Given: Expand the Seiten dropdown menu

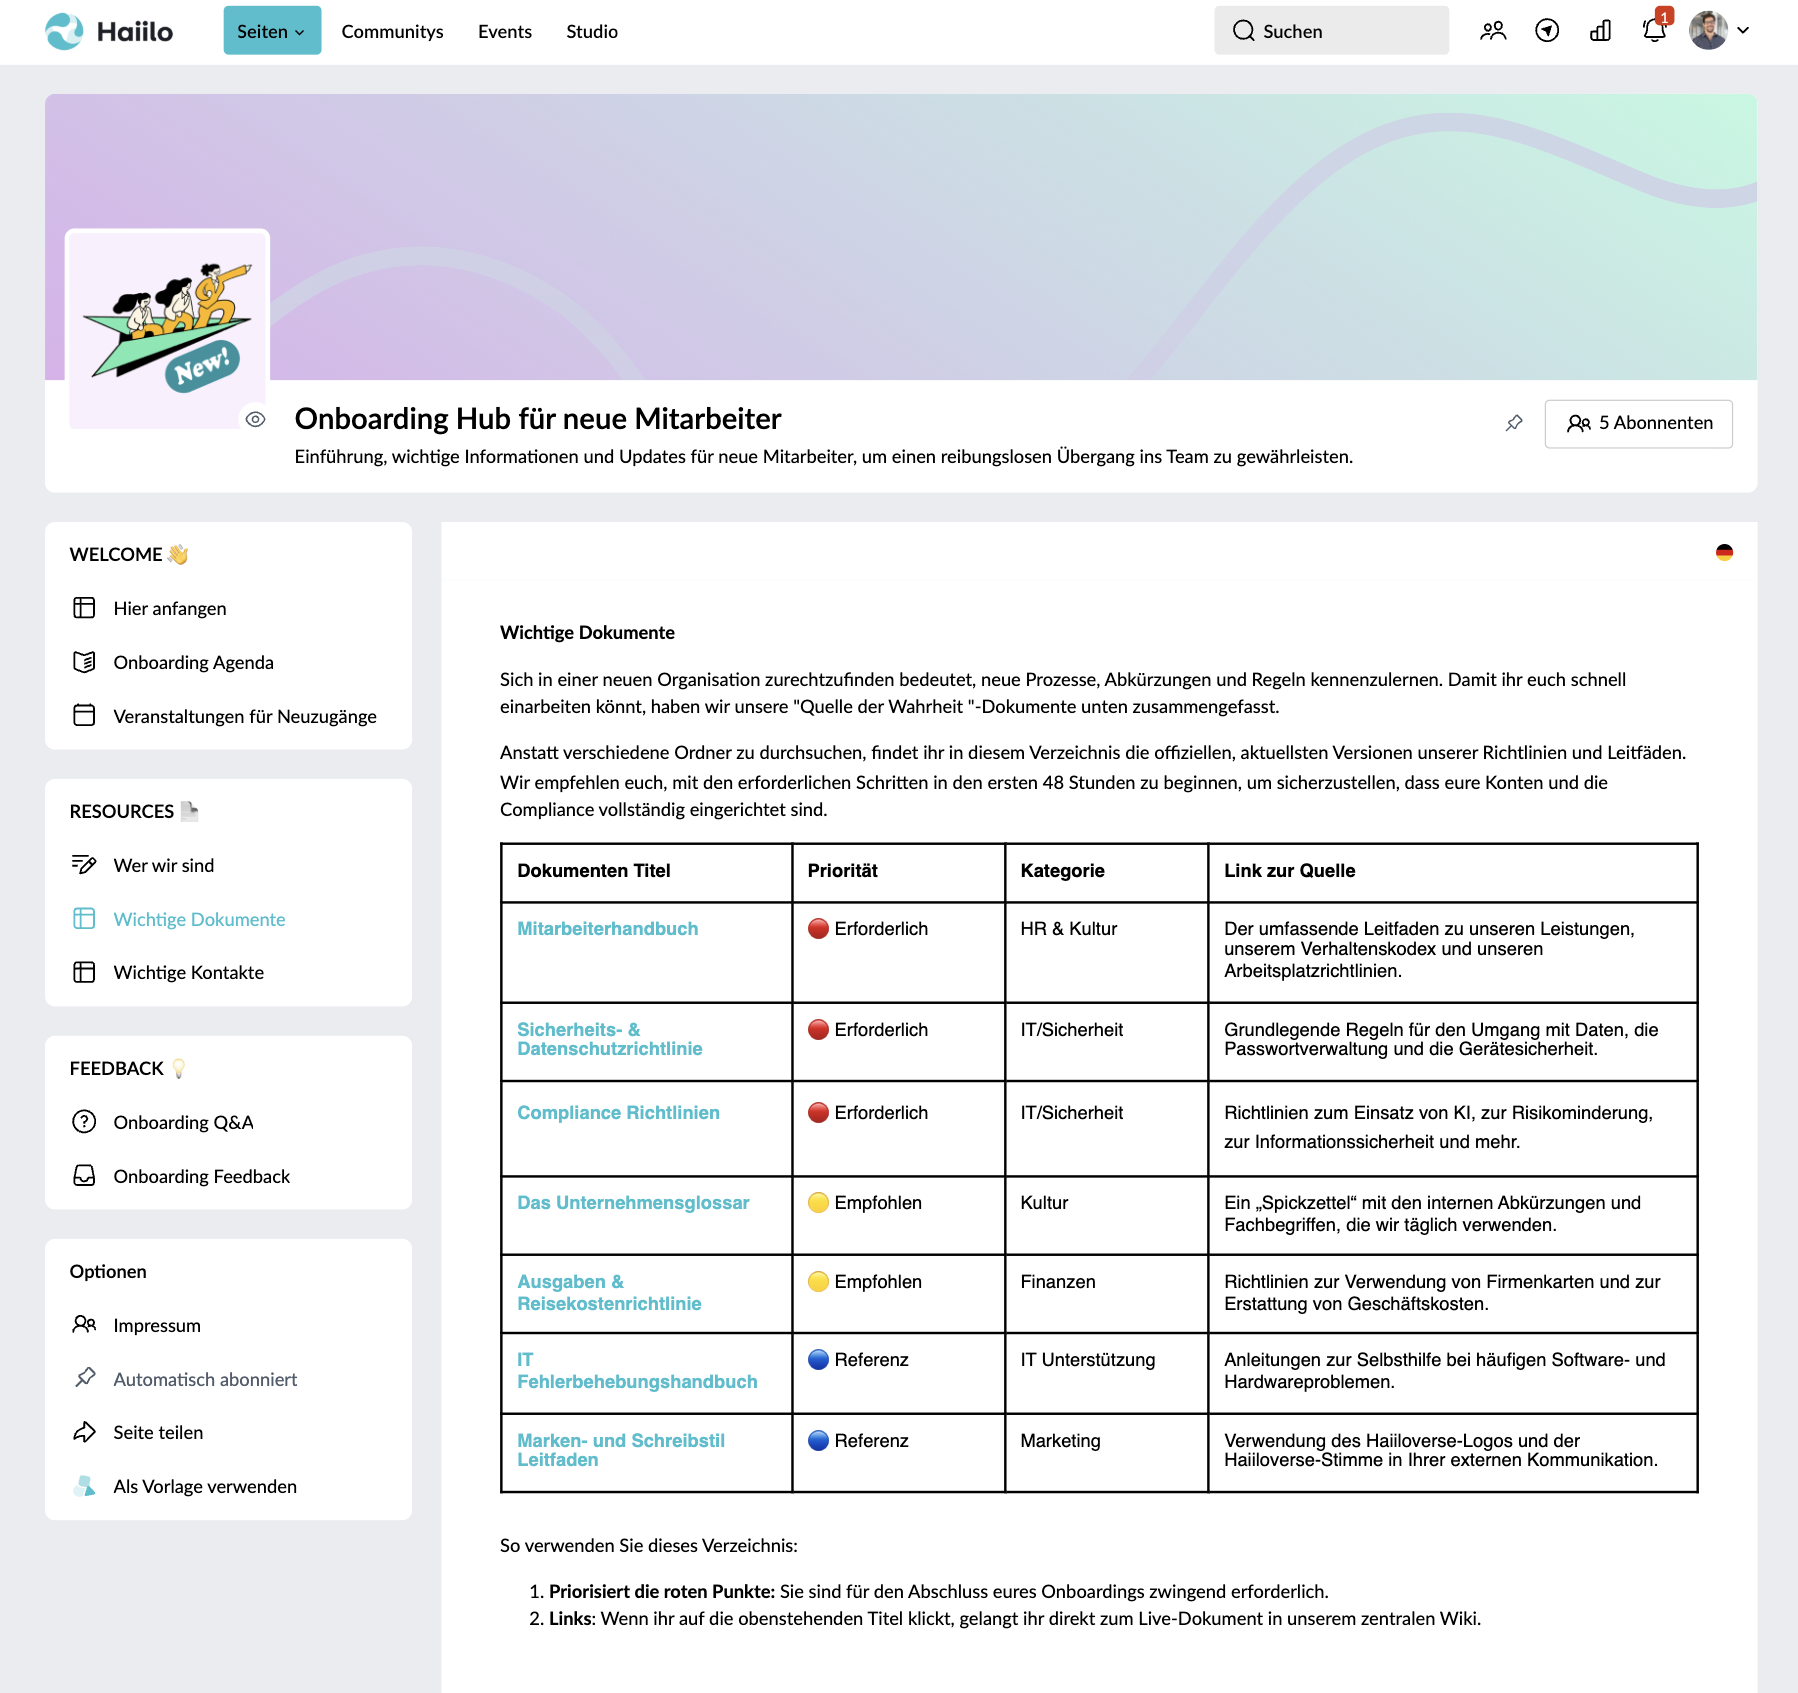Looking at the screenshot, I should (272, 31).
